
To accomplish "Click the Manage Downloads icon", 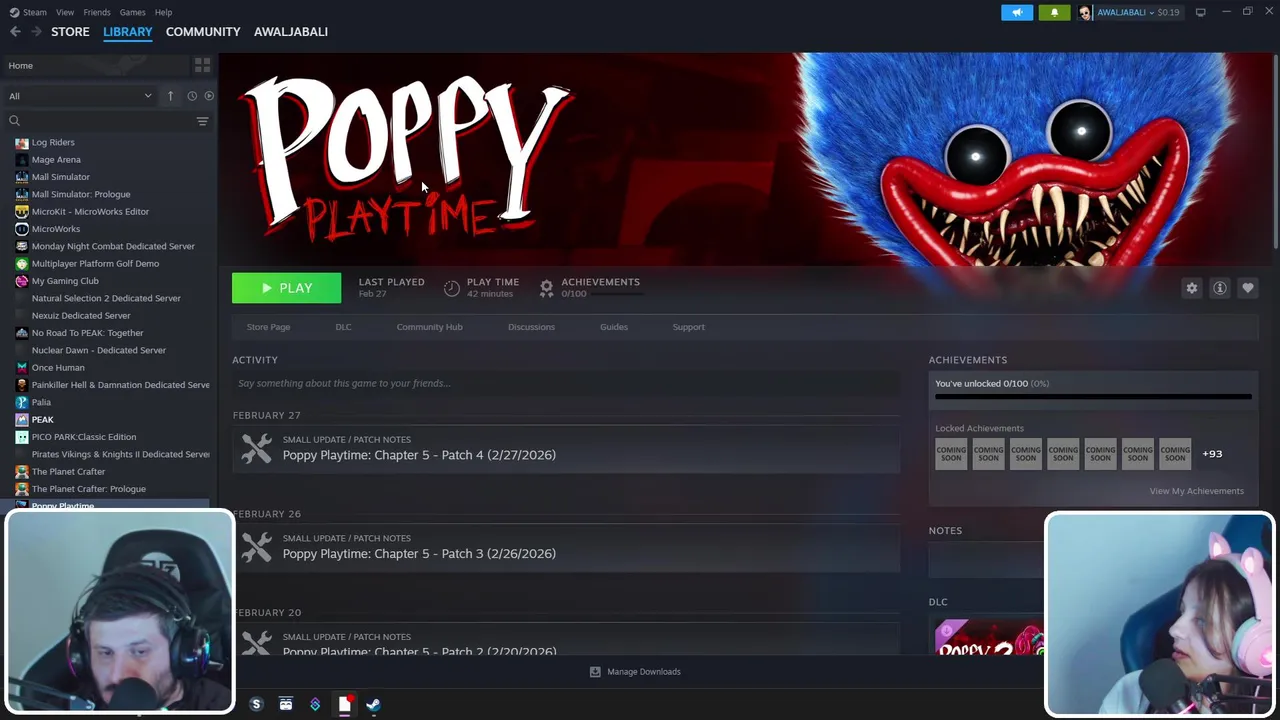I will 595,672.
